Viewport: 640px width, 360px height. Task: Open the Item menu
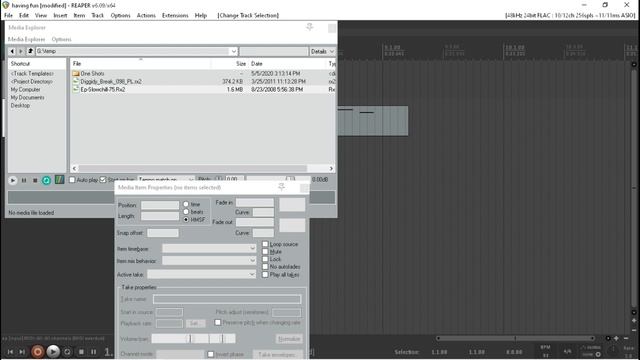pyautogui.click(x=79, y=15)
